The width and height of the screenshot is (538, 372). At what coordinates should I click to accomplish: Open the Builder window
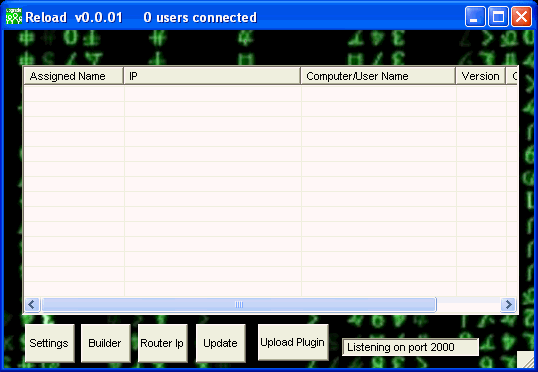[106, 343]
